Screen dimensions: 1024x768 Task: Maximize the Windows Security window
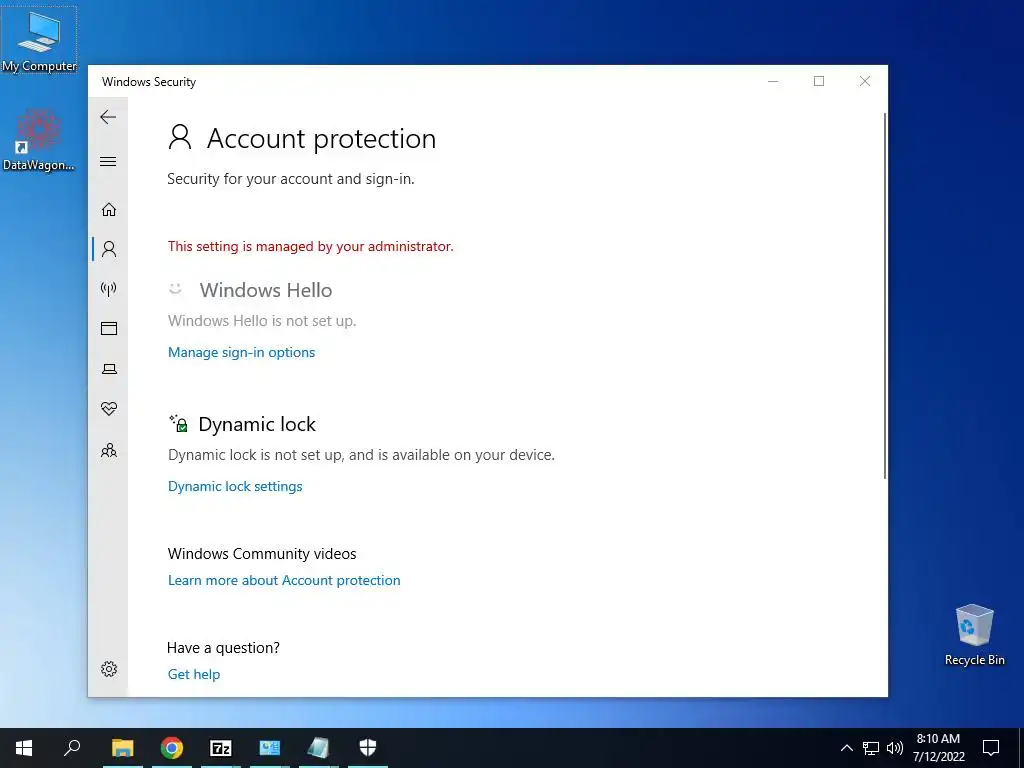click(x=819, y=81)
